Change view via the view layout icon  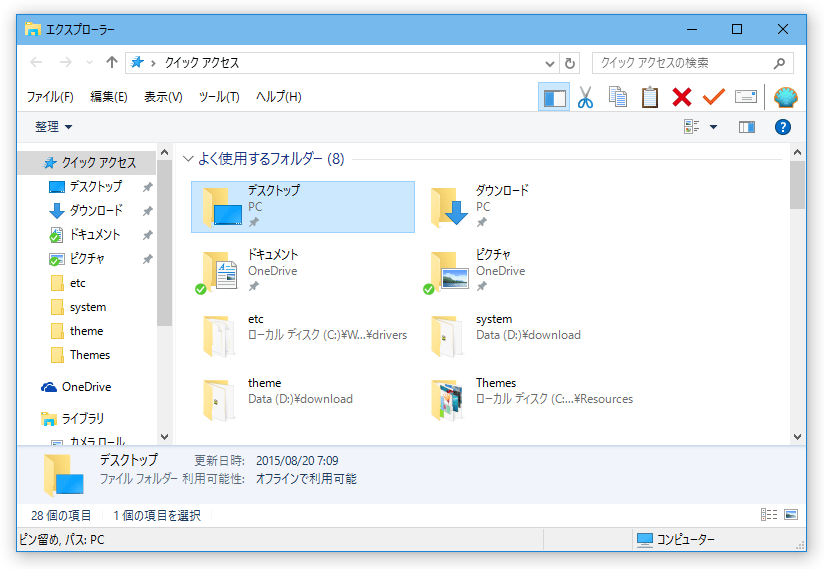pyautogui.click(x=692, y=127)
